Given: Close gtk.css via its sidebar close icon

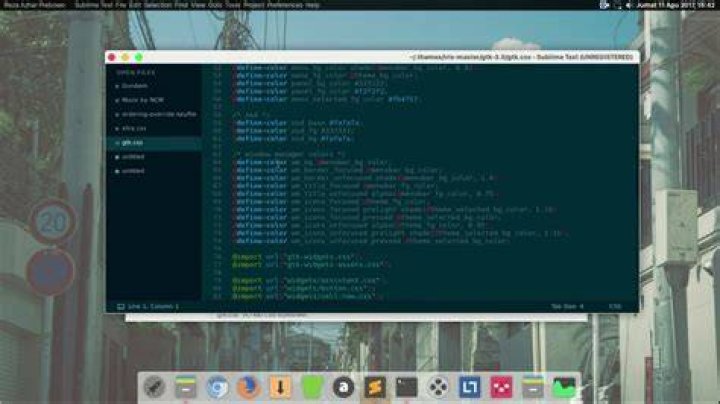Looking at the screenshot, I should [117, 143].
